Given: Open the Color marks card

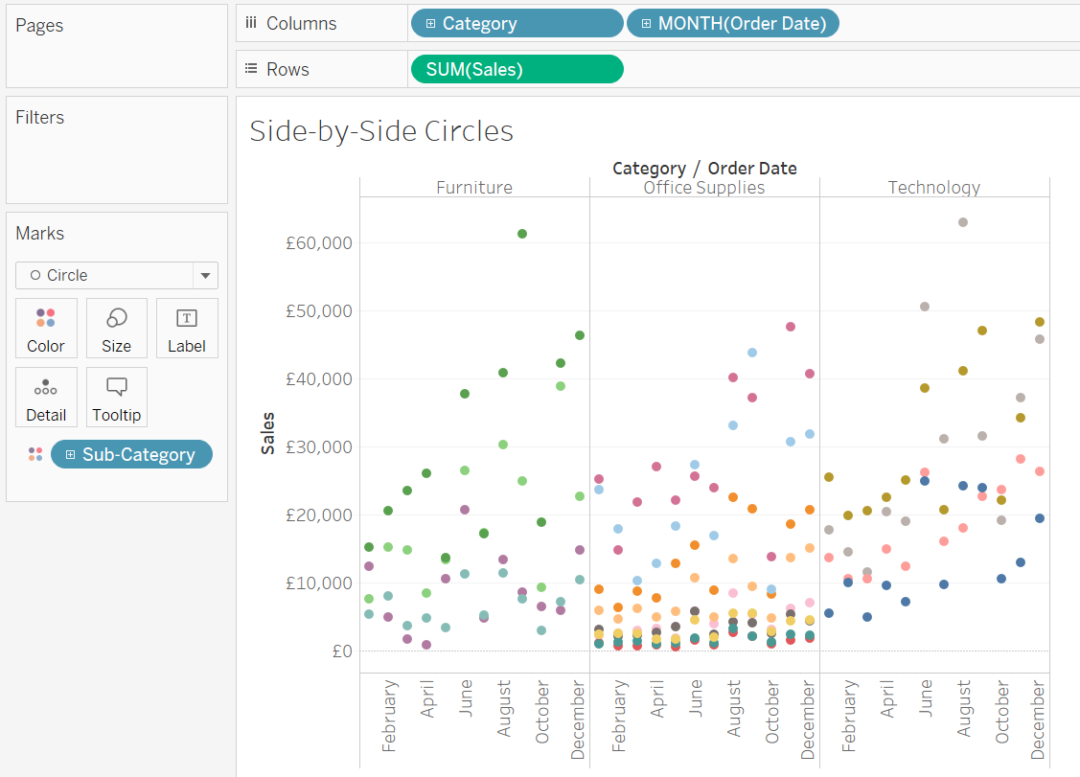Looking at the screenshot, I should [46, 328].
